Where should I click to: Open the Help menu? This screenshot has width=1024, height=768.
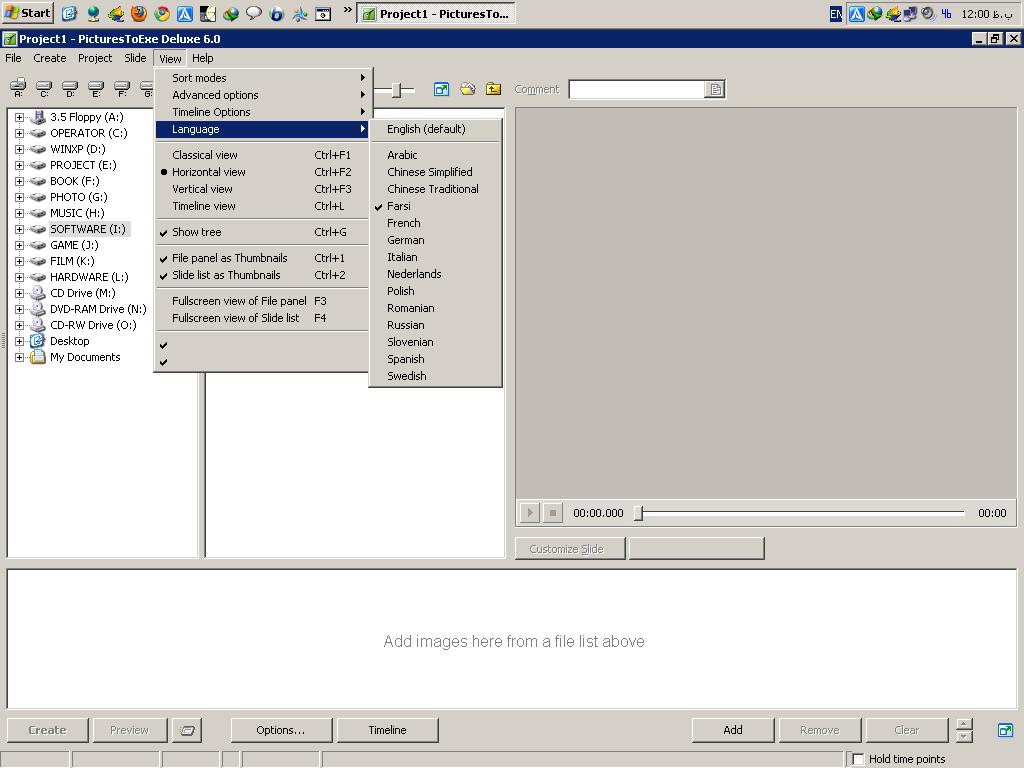(202, 58)
